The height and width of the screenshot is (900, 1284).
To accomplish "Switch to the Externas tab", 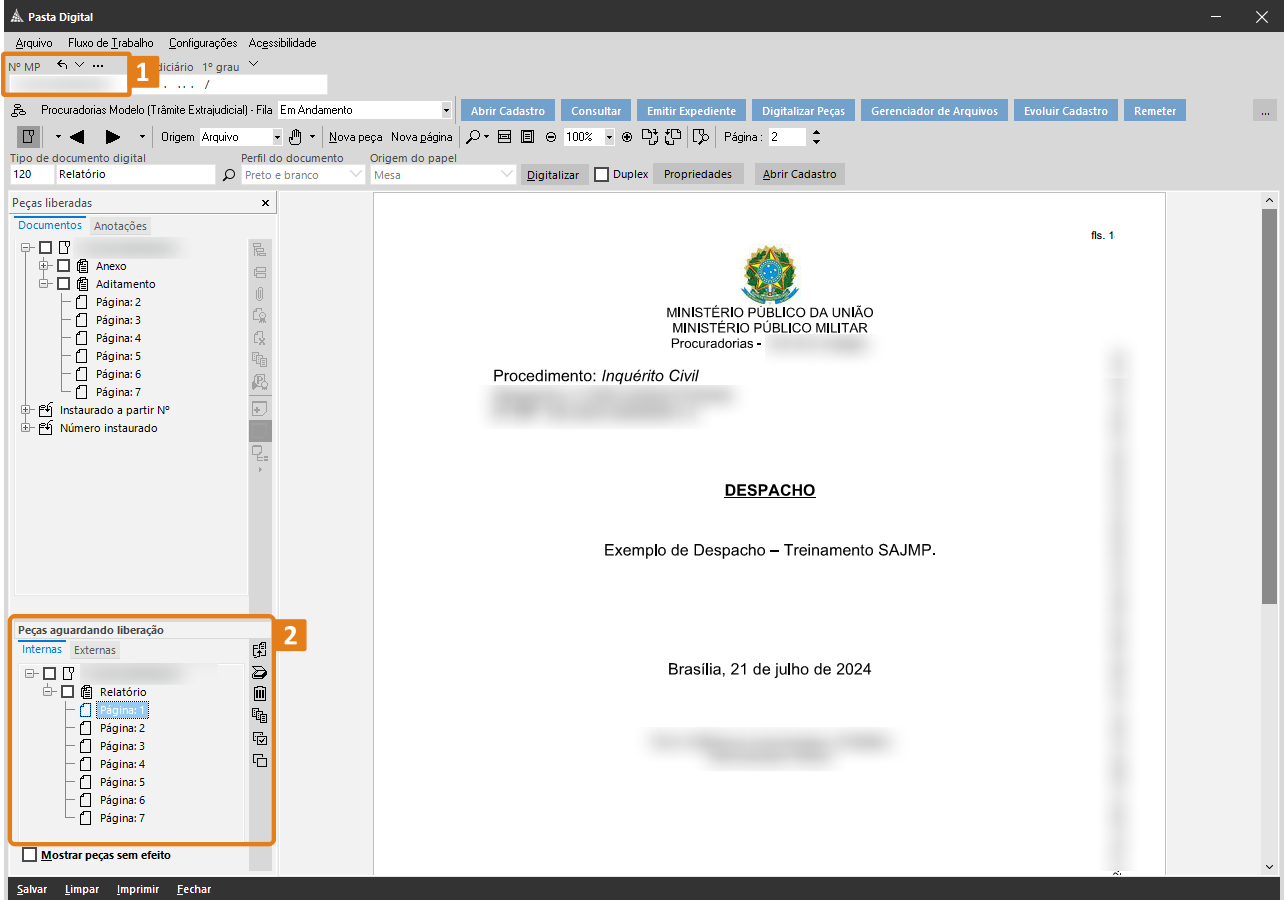I will [x=95, y=650].
